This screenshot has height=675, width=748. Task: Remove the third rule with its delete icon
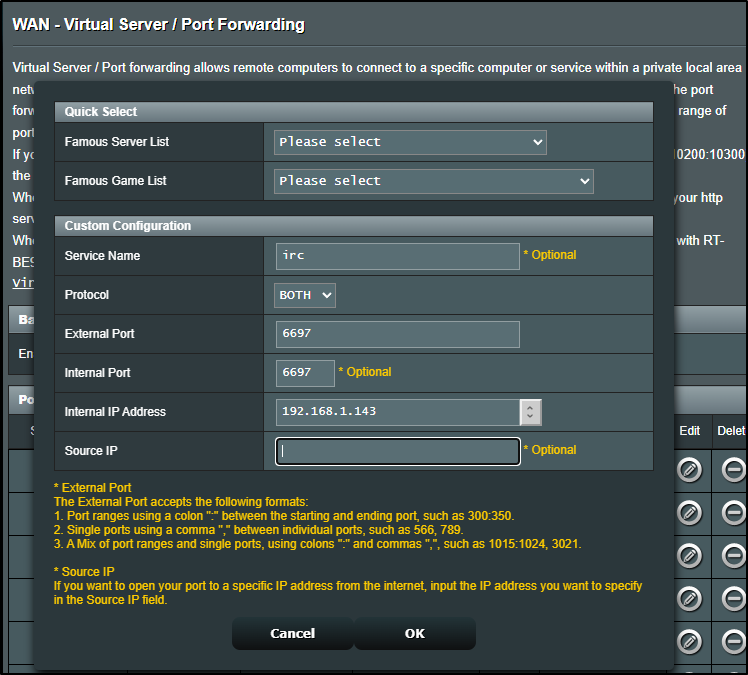click(733, 556)
